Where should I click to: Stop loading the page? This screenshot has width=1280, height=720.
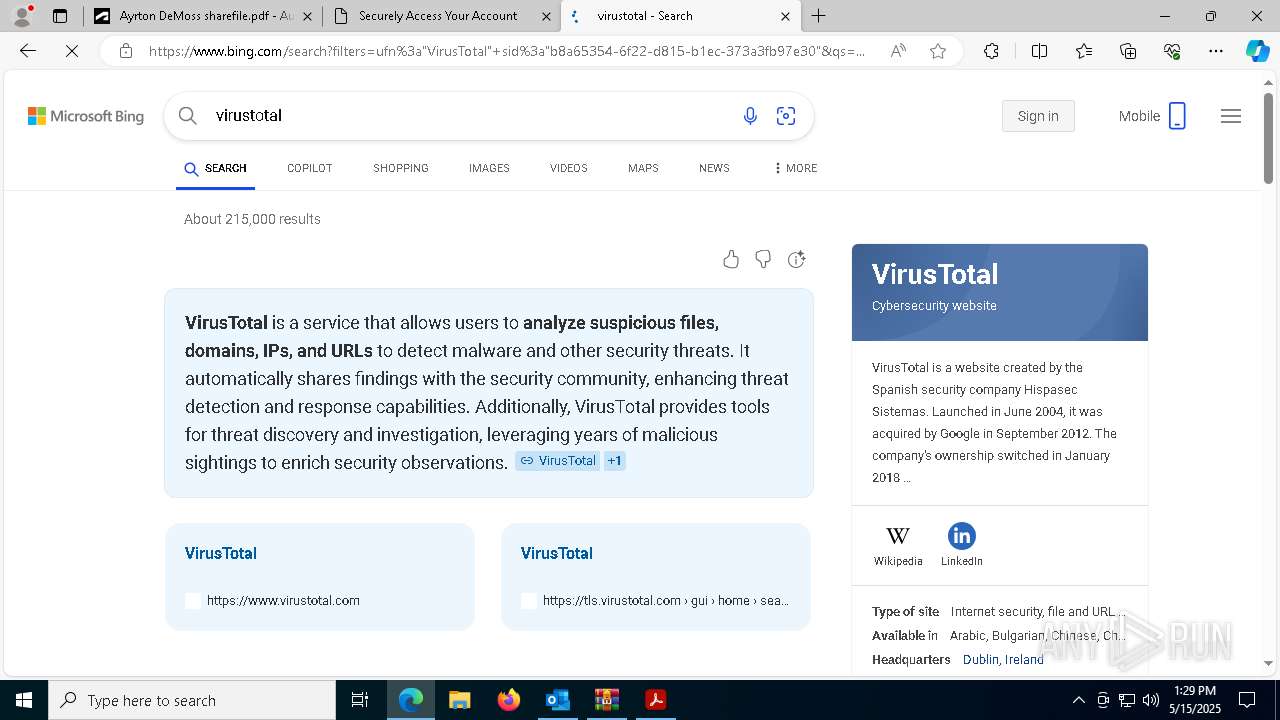tap(72, 51)
